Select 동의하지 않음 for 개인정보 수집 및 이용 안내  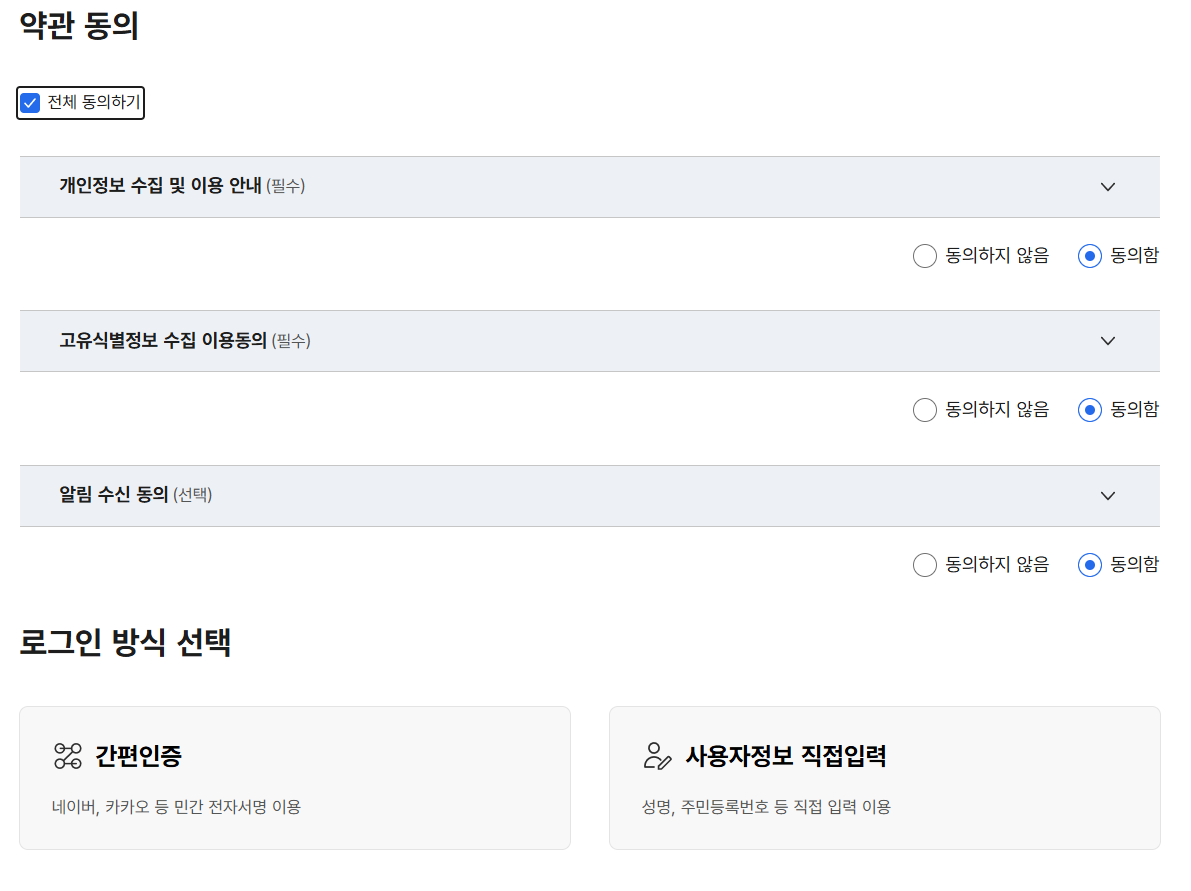(x=925, y=256)
